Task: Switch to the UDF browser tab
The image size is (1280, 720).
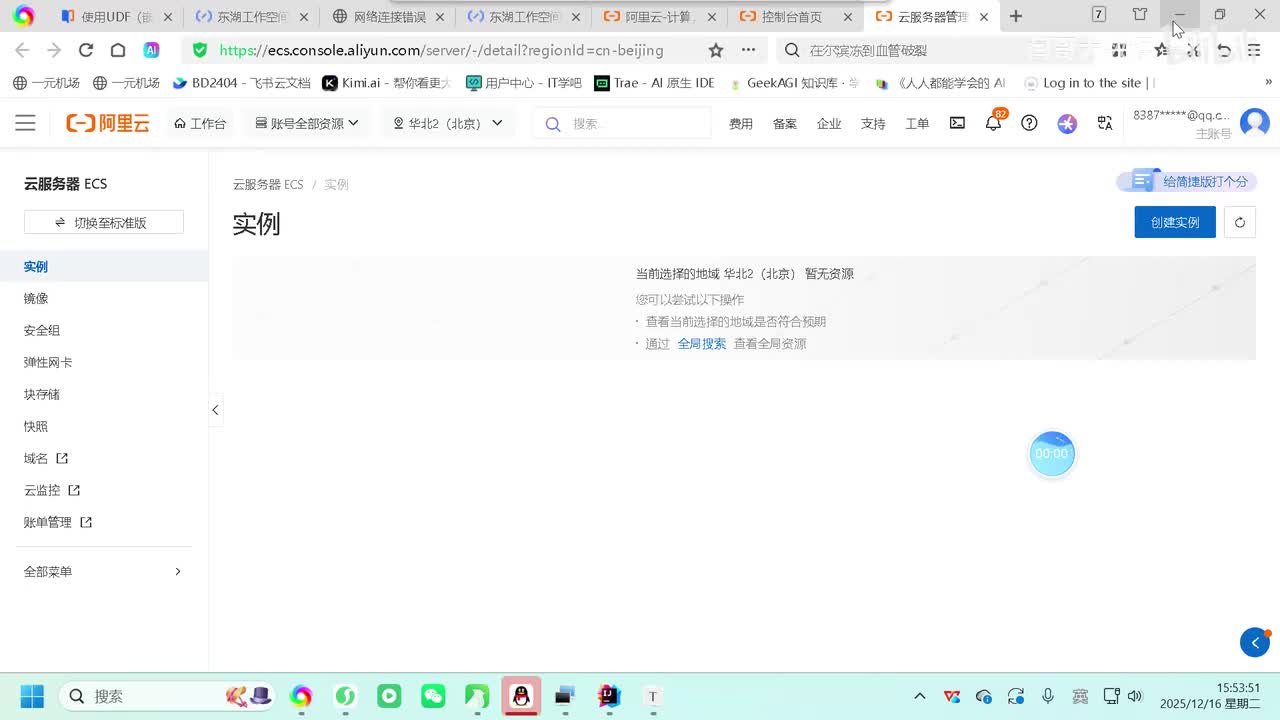Action: pyautogui.click(x=117, y=17)
